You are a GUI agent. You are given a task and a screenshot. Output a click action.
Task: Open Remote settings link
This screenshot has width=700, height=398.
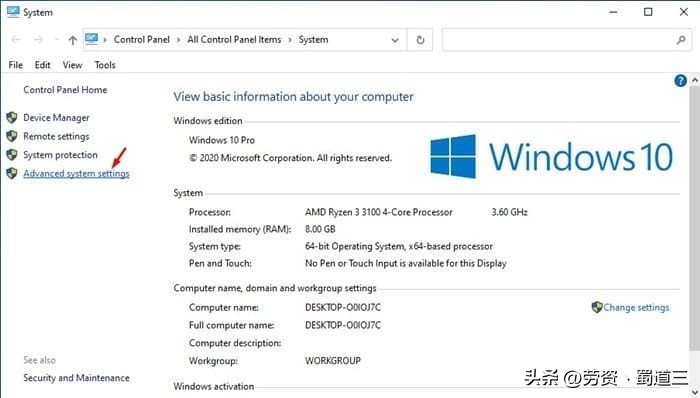pyautogui.click(x=56, y=137)
